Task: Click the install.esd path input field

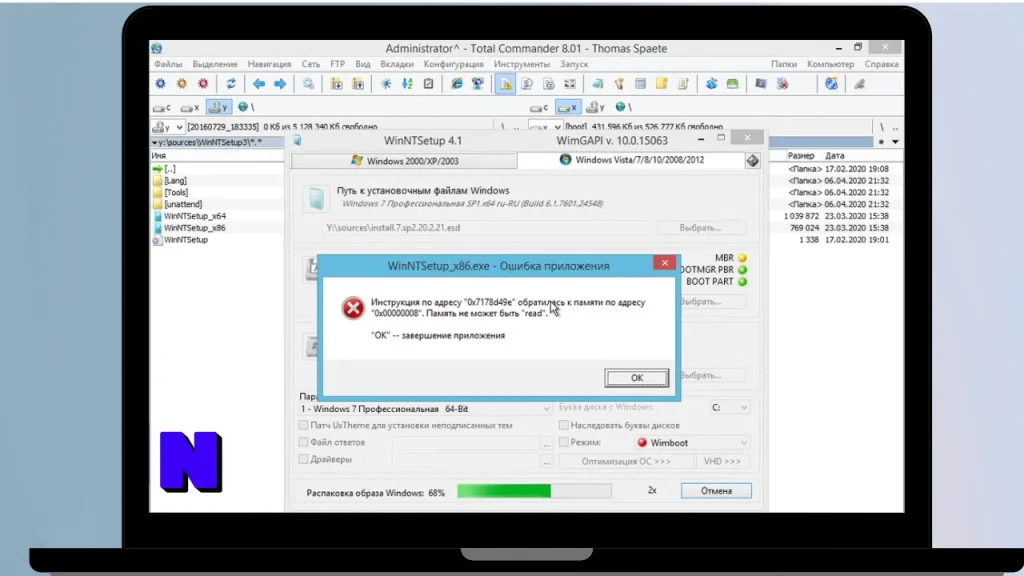Action: (485, 228)
